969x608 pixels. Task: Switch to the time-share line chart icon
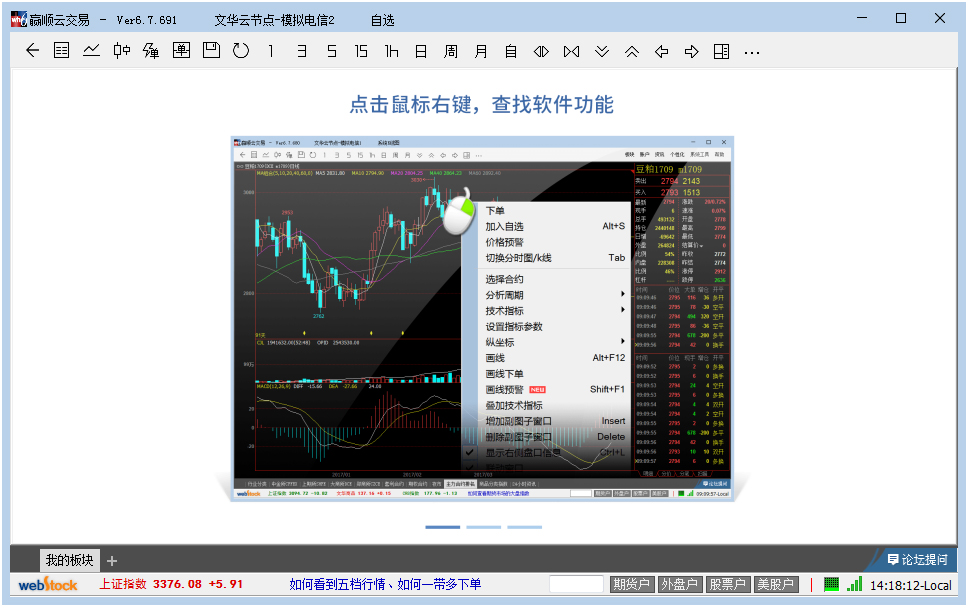91,51
